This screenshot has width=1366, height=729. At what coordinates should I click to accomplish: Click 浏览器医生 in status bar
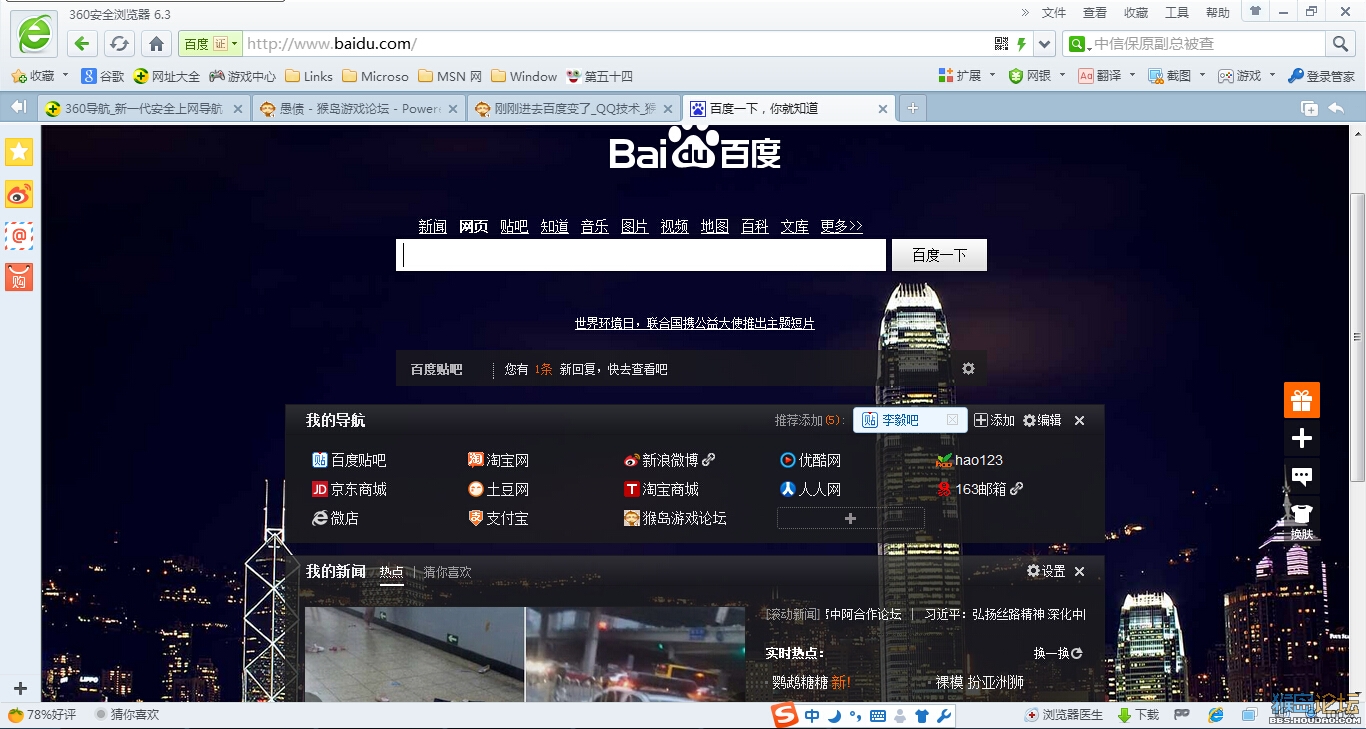pos(1064,715)
